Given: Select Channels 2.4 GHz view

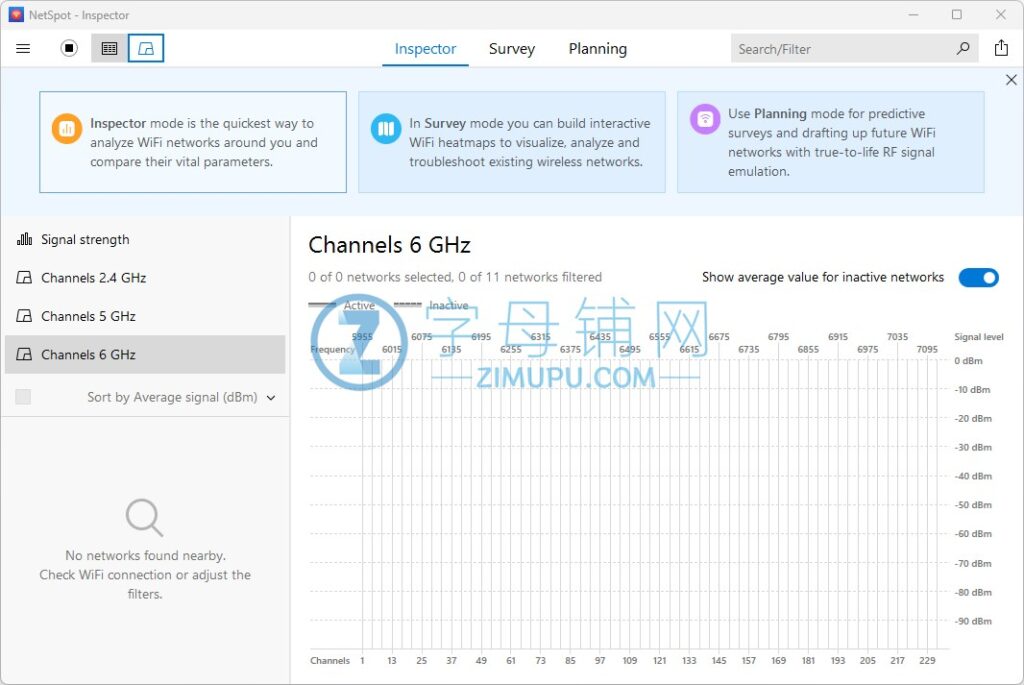Looking at the screenshot, I should (145, 278).
